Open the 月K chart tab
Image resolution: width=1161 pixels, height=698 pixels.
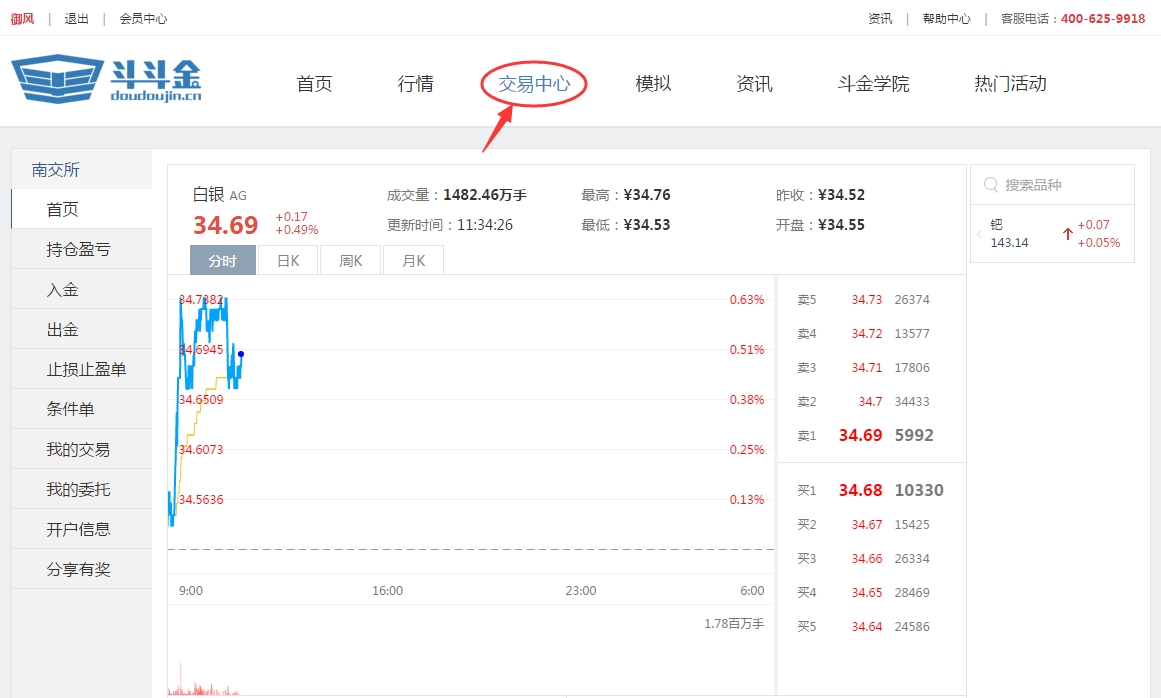(x=413, y=259)
